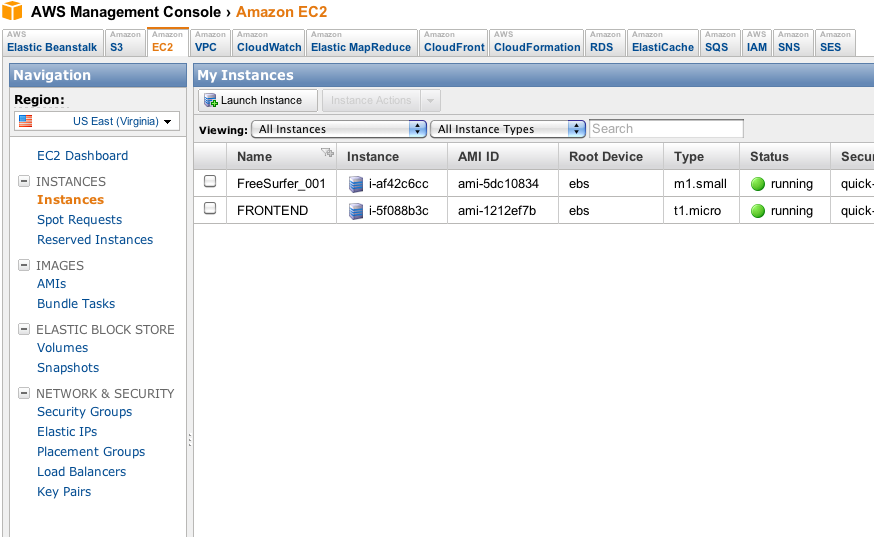Select the FRONTEND instance checkbox

[210, 209]
